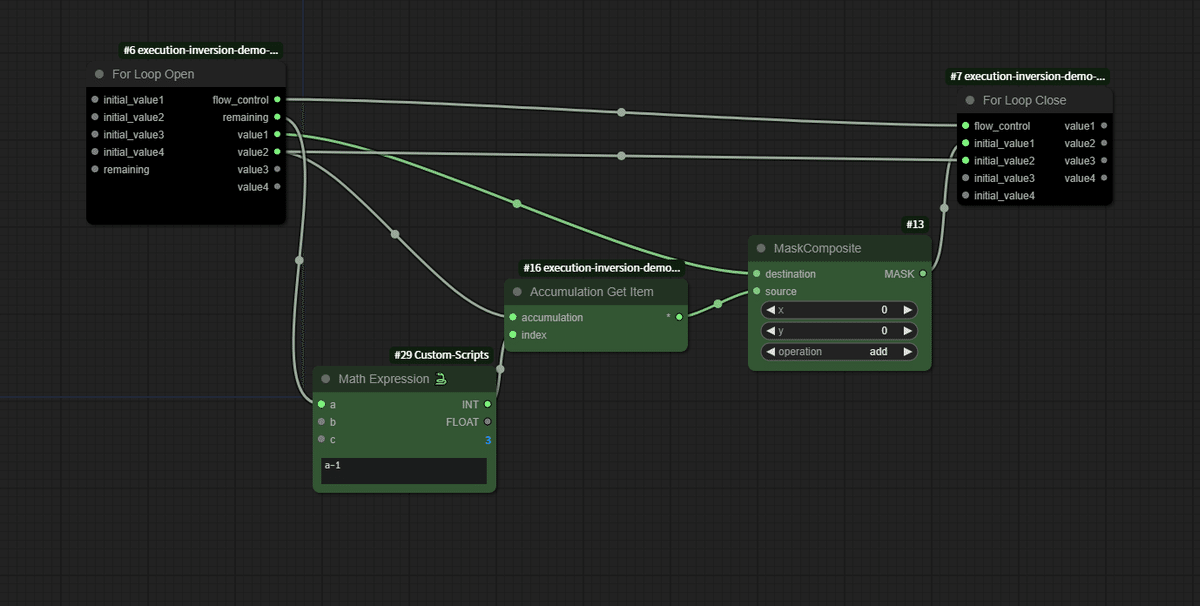The image size is (1200, 606).
Task: Click the MASK output dot on MaskComposite
Action: point(922,273)
